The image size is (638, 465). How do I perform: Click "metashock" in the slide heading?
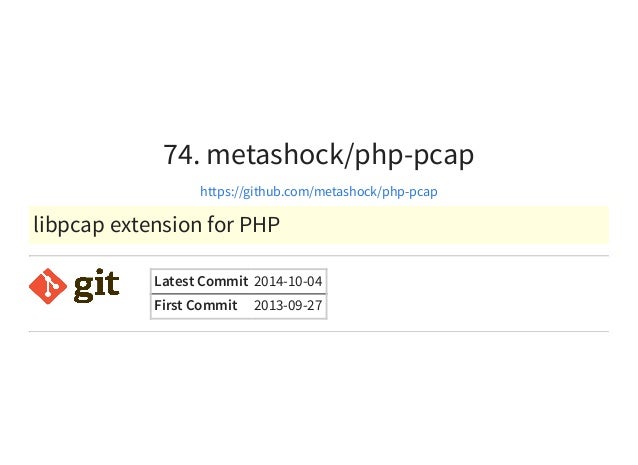coord(275,154)
